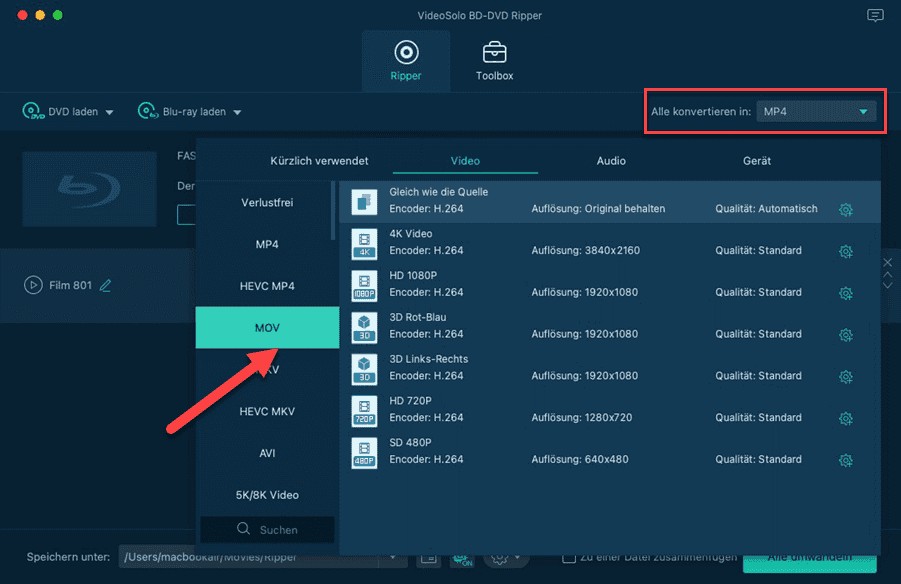Choose the HD 720P preset icon
901x584 pixels.
click(x=364, y=411)
